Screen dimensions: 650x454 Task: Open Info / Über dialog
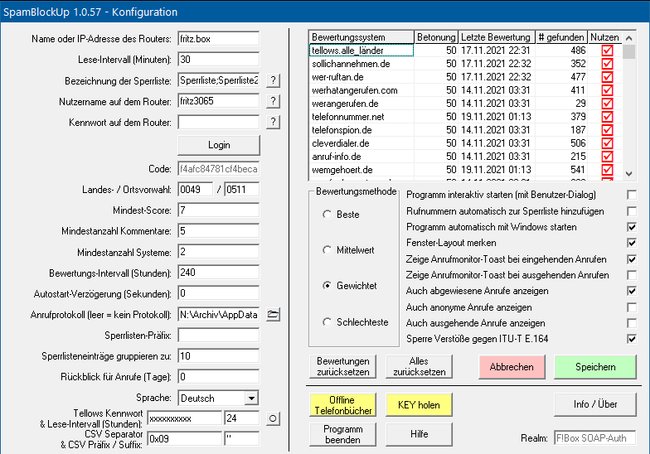(x=595, y=404)
